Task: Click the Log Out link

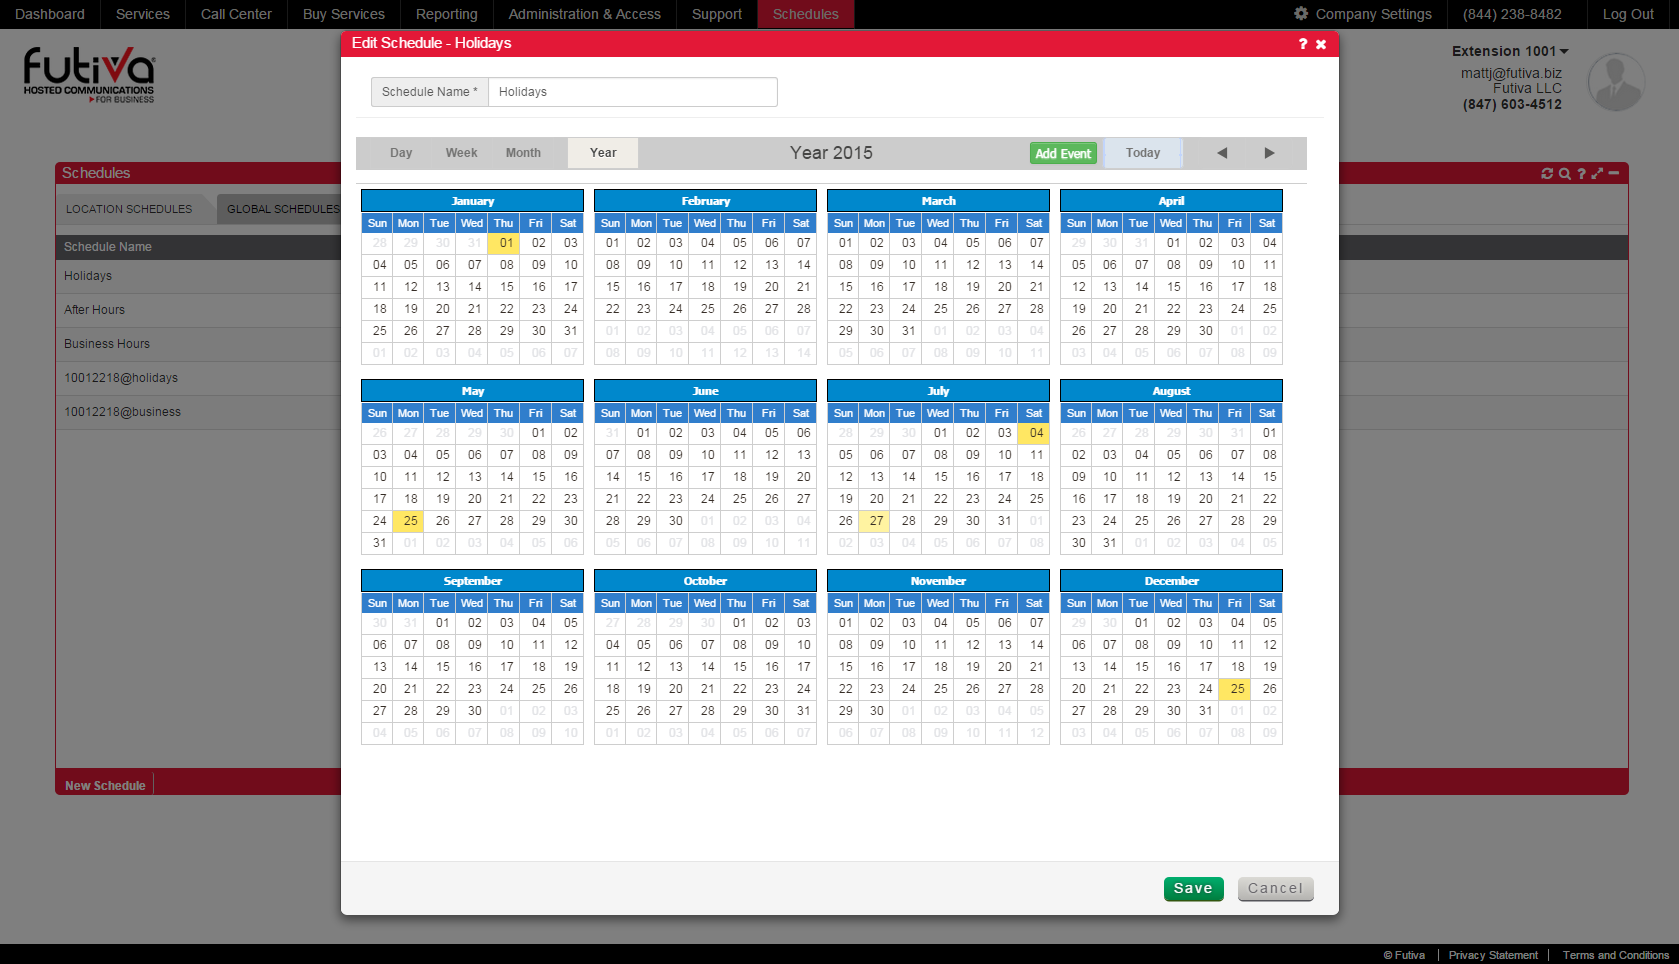Action: [x=1628, y=14]
